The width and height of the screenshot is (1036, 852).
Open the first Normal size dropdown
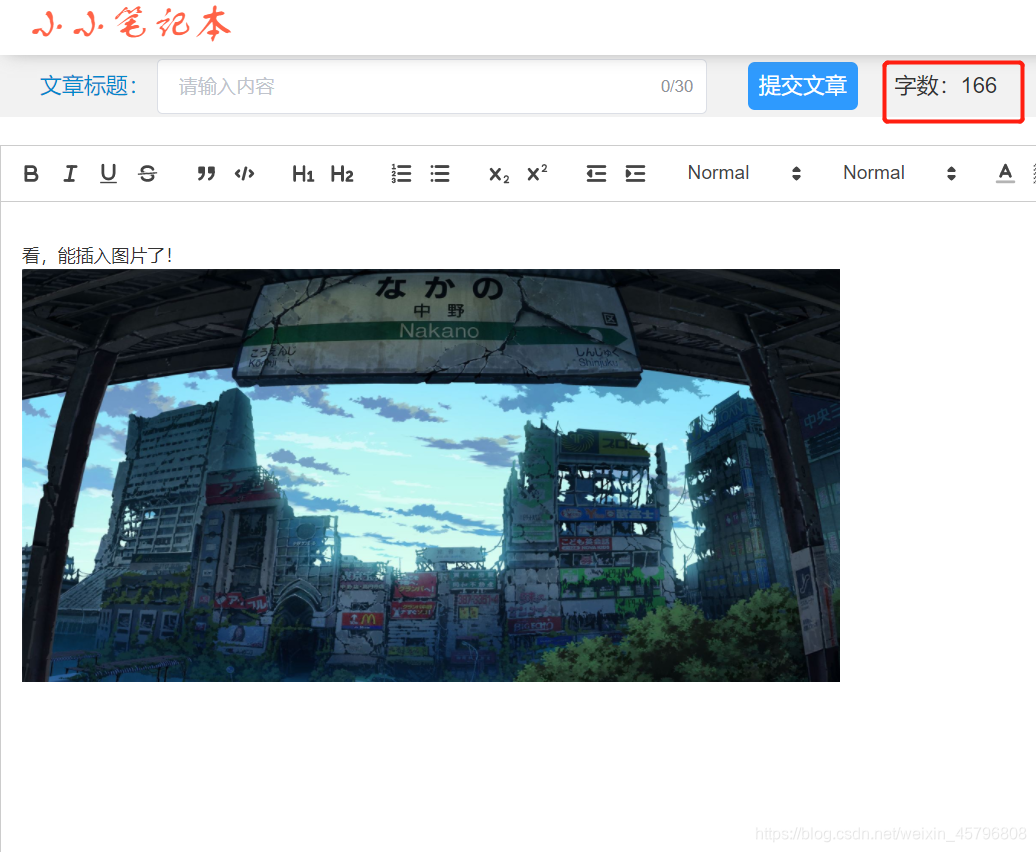(745, 173)
